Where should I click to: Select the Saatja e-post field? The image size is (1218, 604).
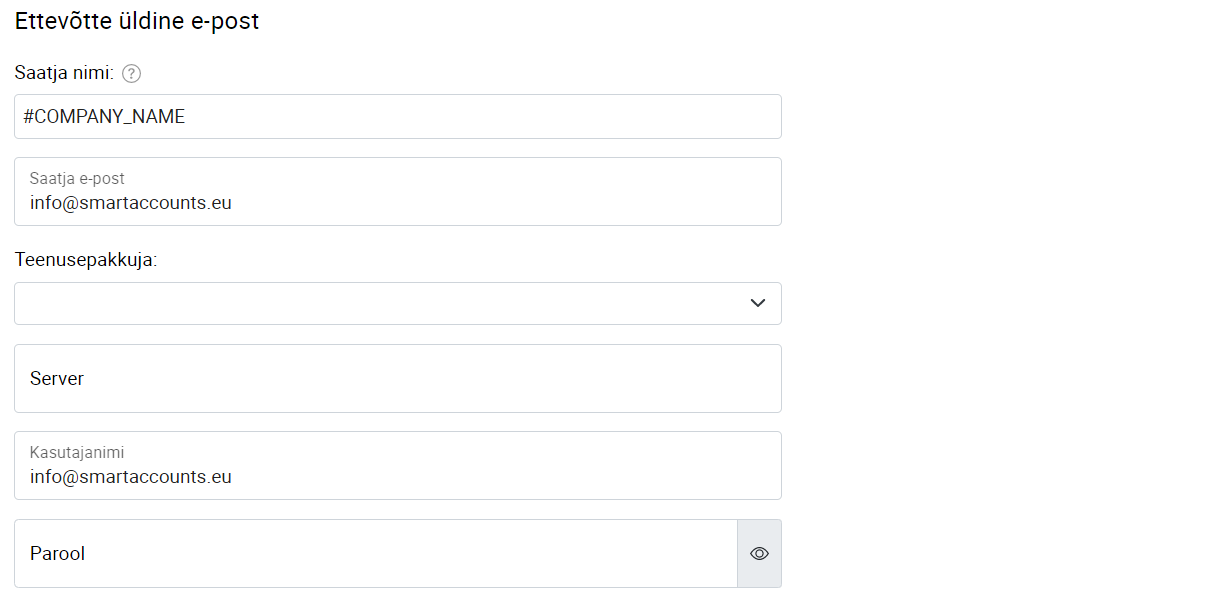tap(398, 191)
